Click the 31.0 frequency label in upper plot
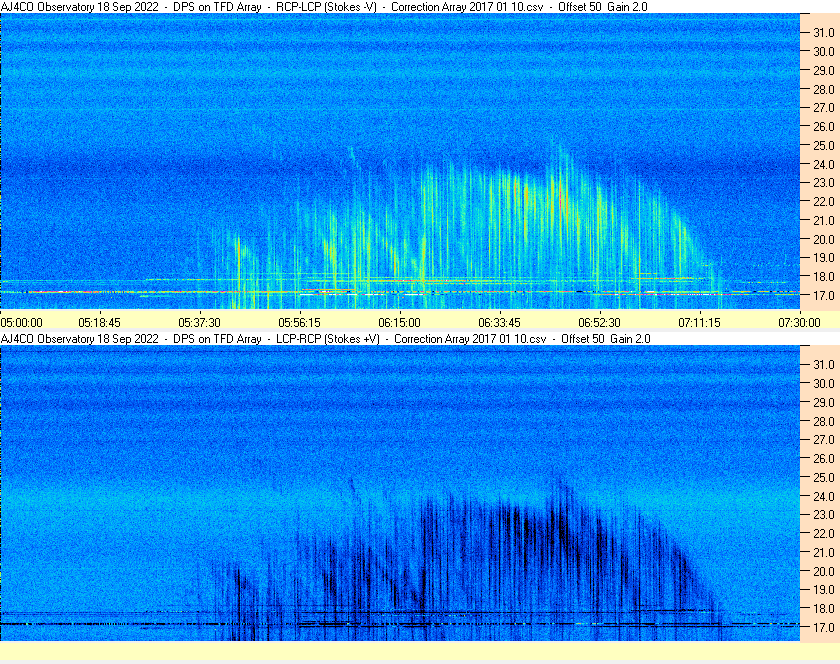840x664 pixels. (823, 32)
